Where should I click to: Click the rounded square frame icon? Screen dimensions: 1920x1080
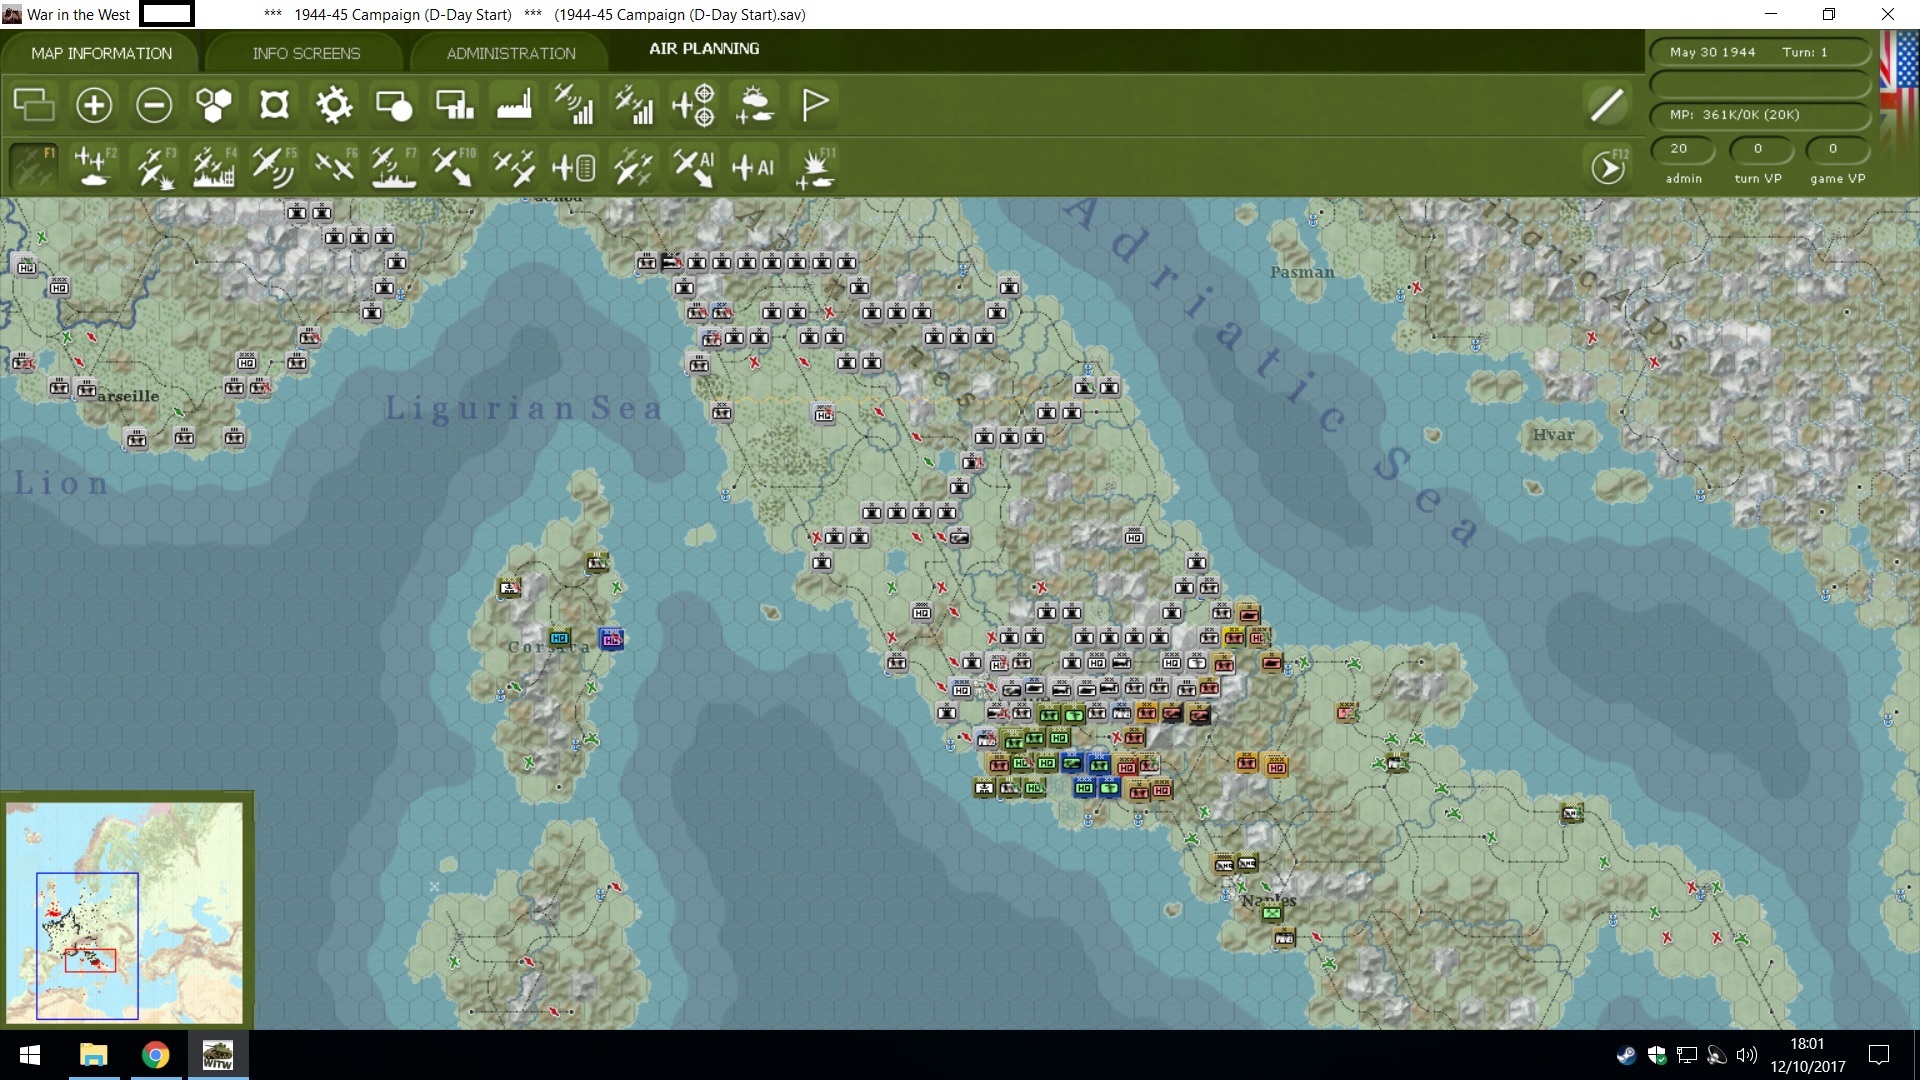pyautogui.click(x=274, y=104)
